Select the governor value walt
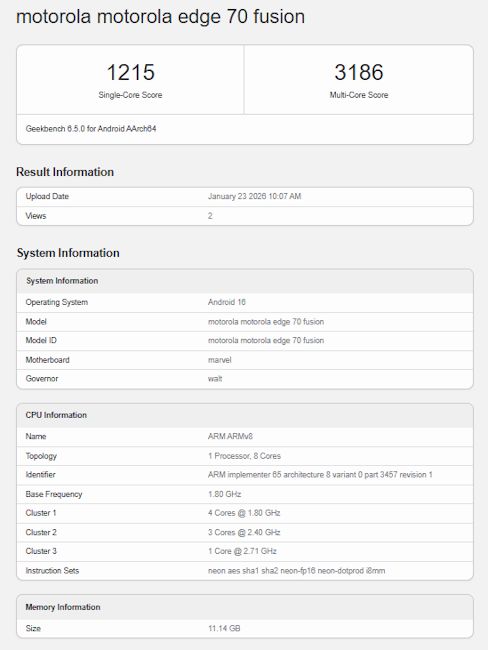Screen dimensions: 488x650 (x=215, y=378)
